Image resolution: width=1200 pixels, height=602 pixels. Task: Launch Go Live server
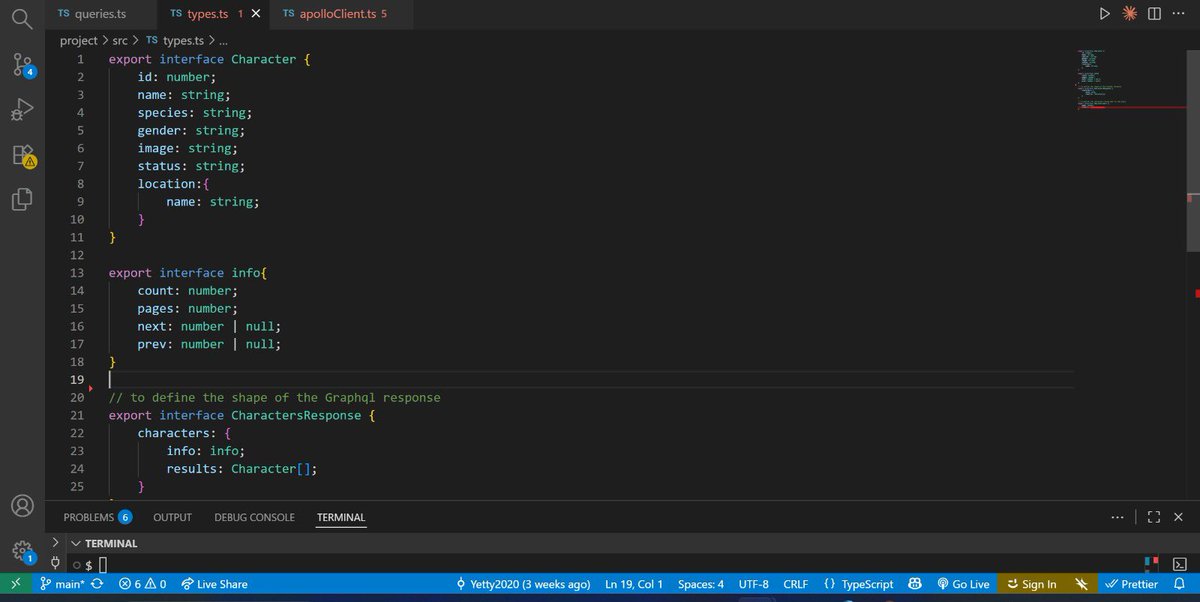click(x=963, y=584)
